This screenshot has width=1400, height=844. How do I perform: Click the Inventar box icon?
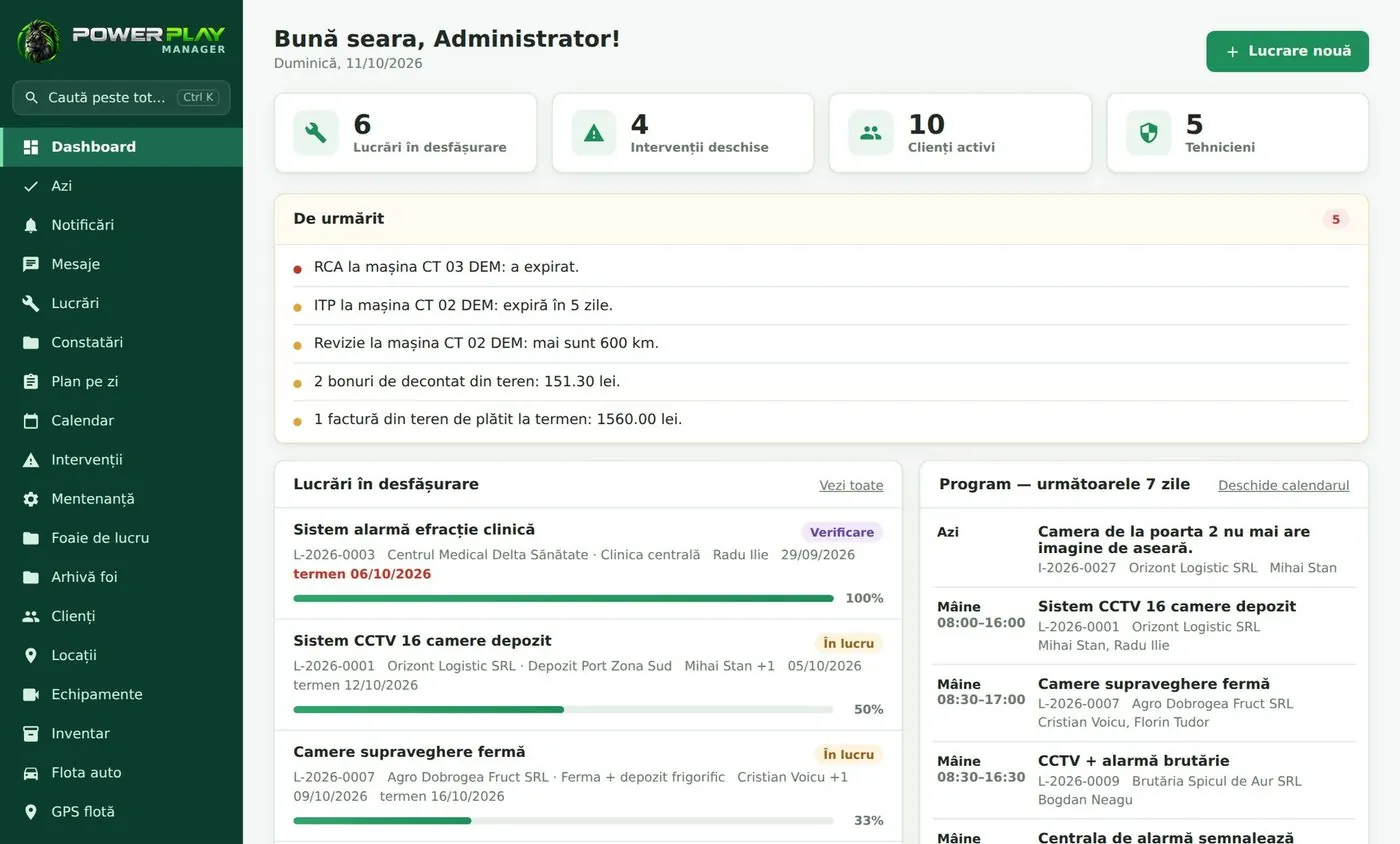click(31, 733)
